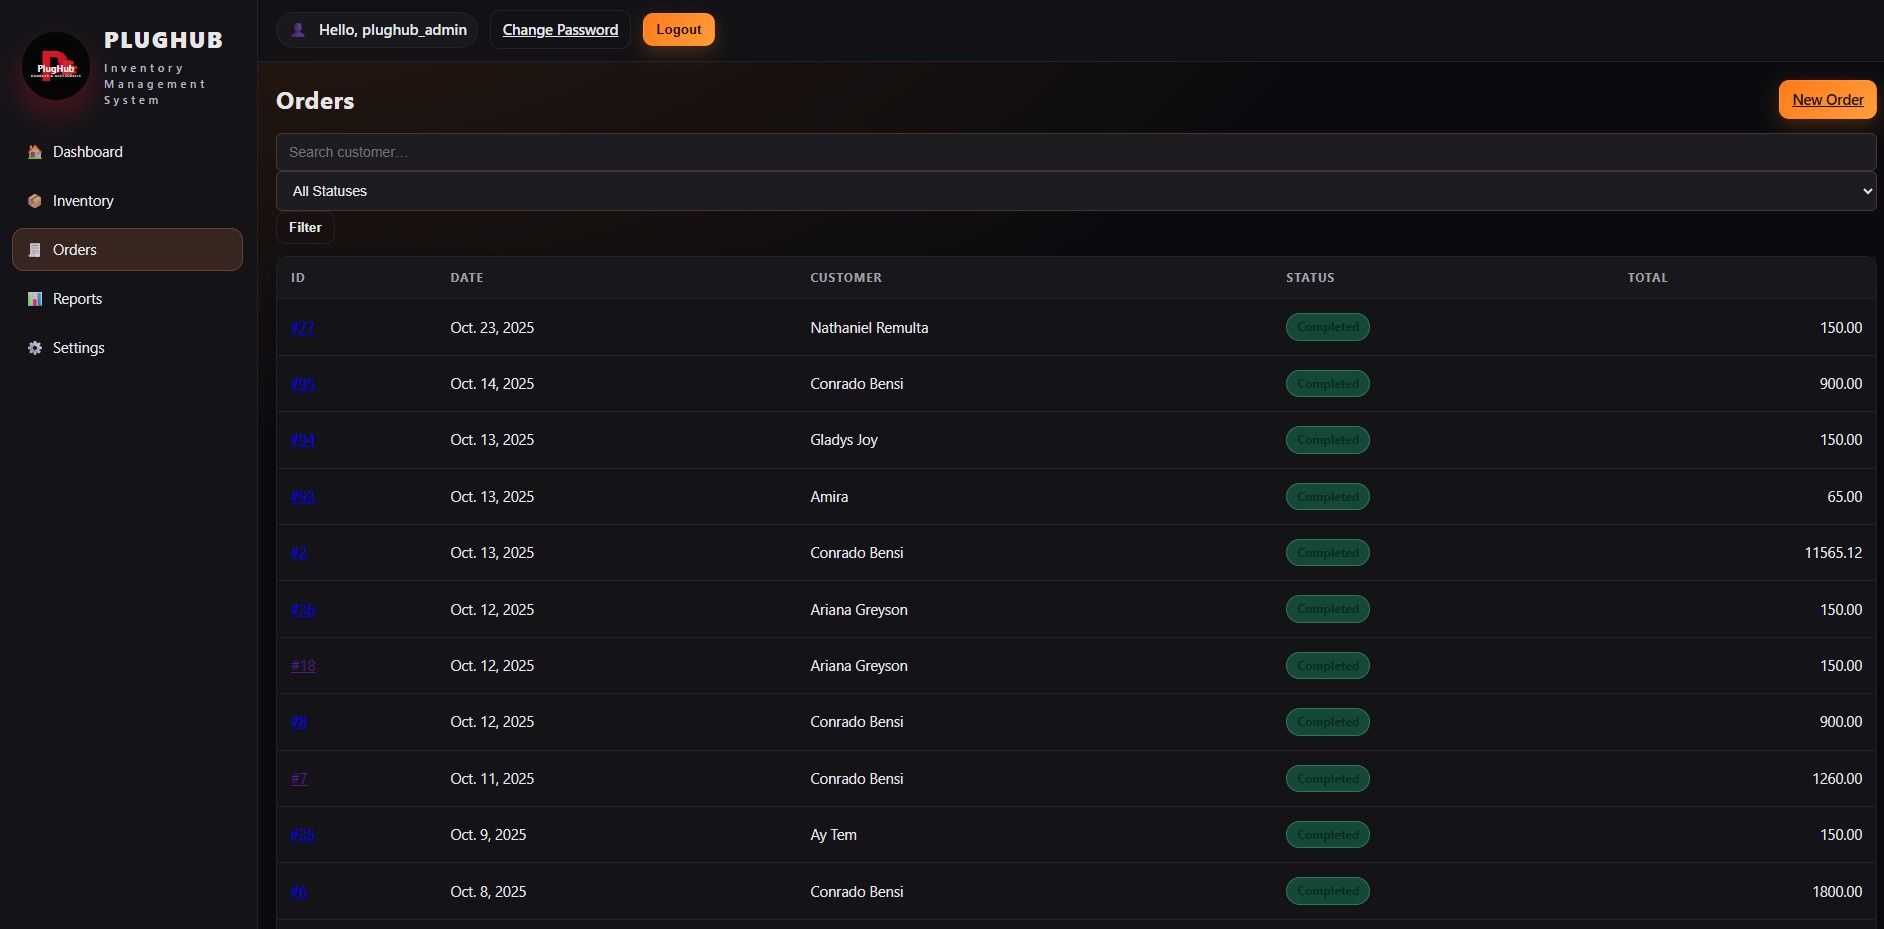Screen dimensions: 1884x929
Task: Click Completed badge on Ay Tem's order
Action: click(x=1328, y=835)
